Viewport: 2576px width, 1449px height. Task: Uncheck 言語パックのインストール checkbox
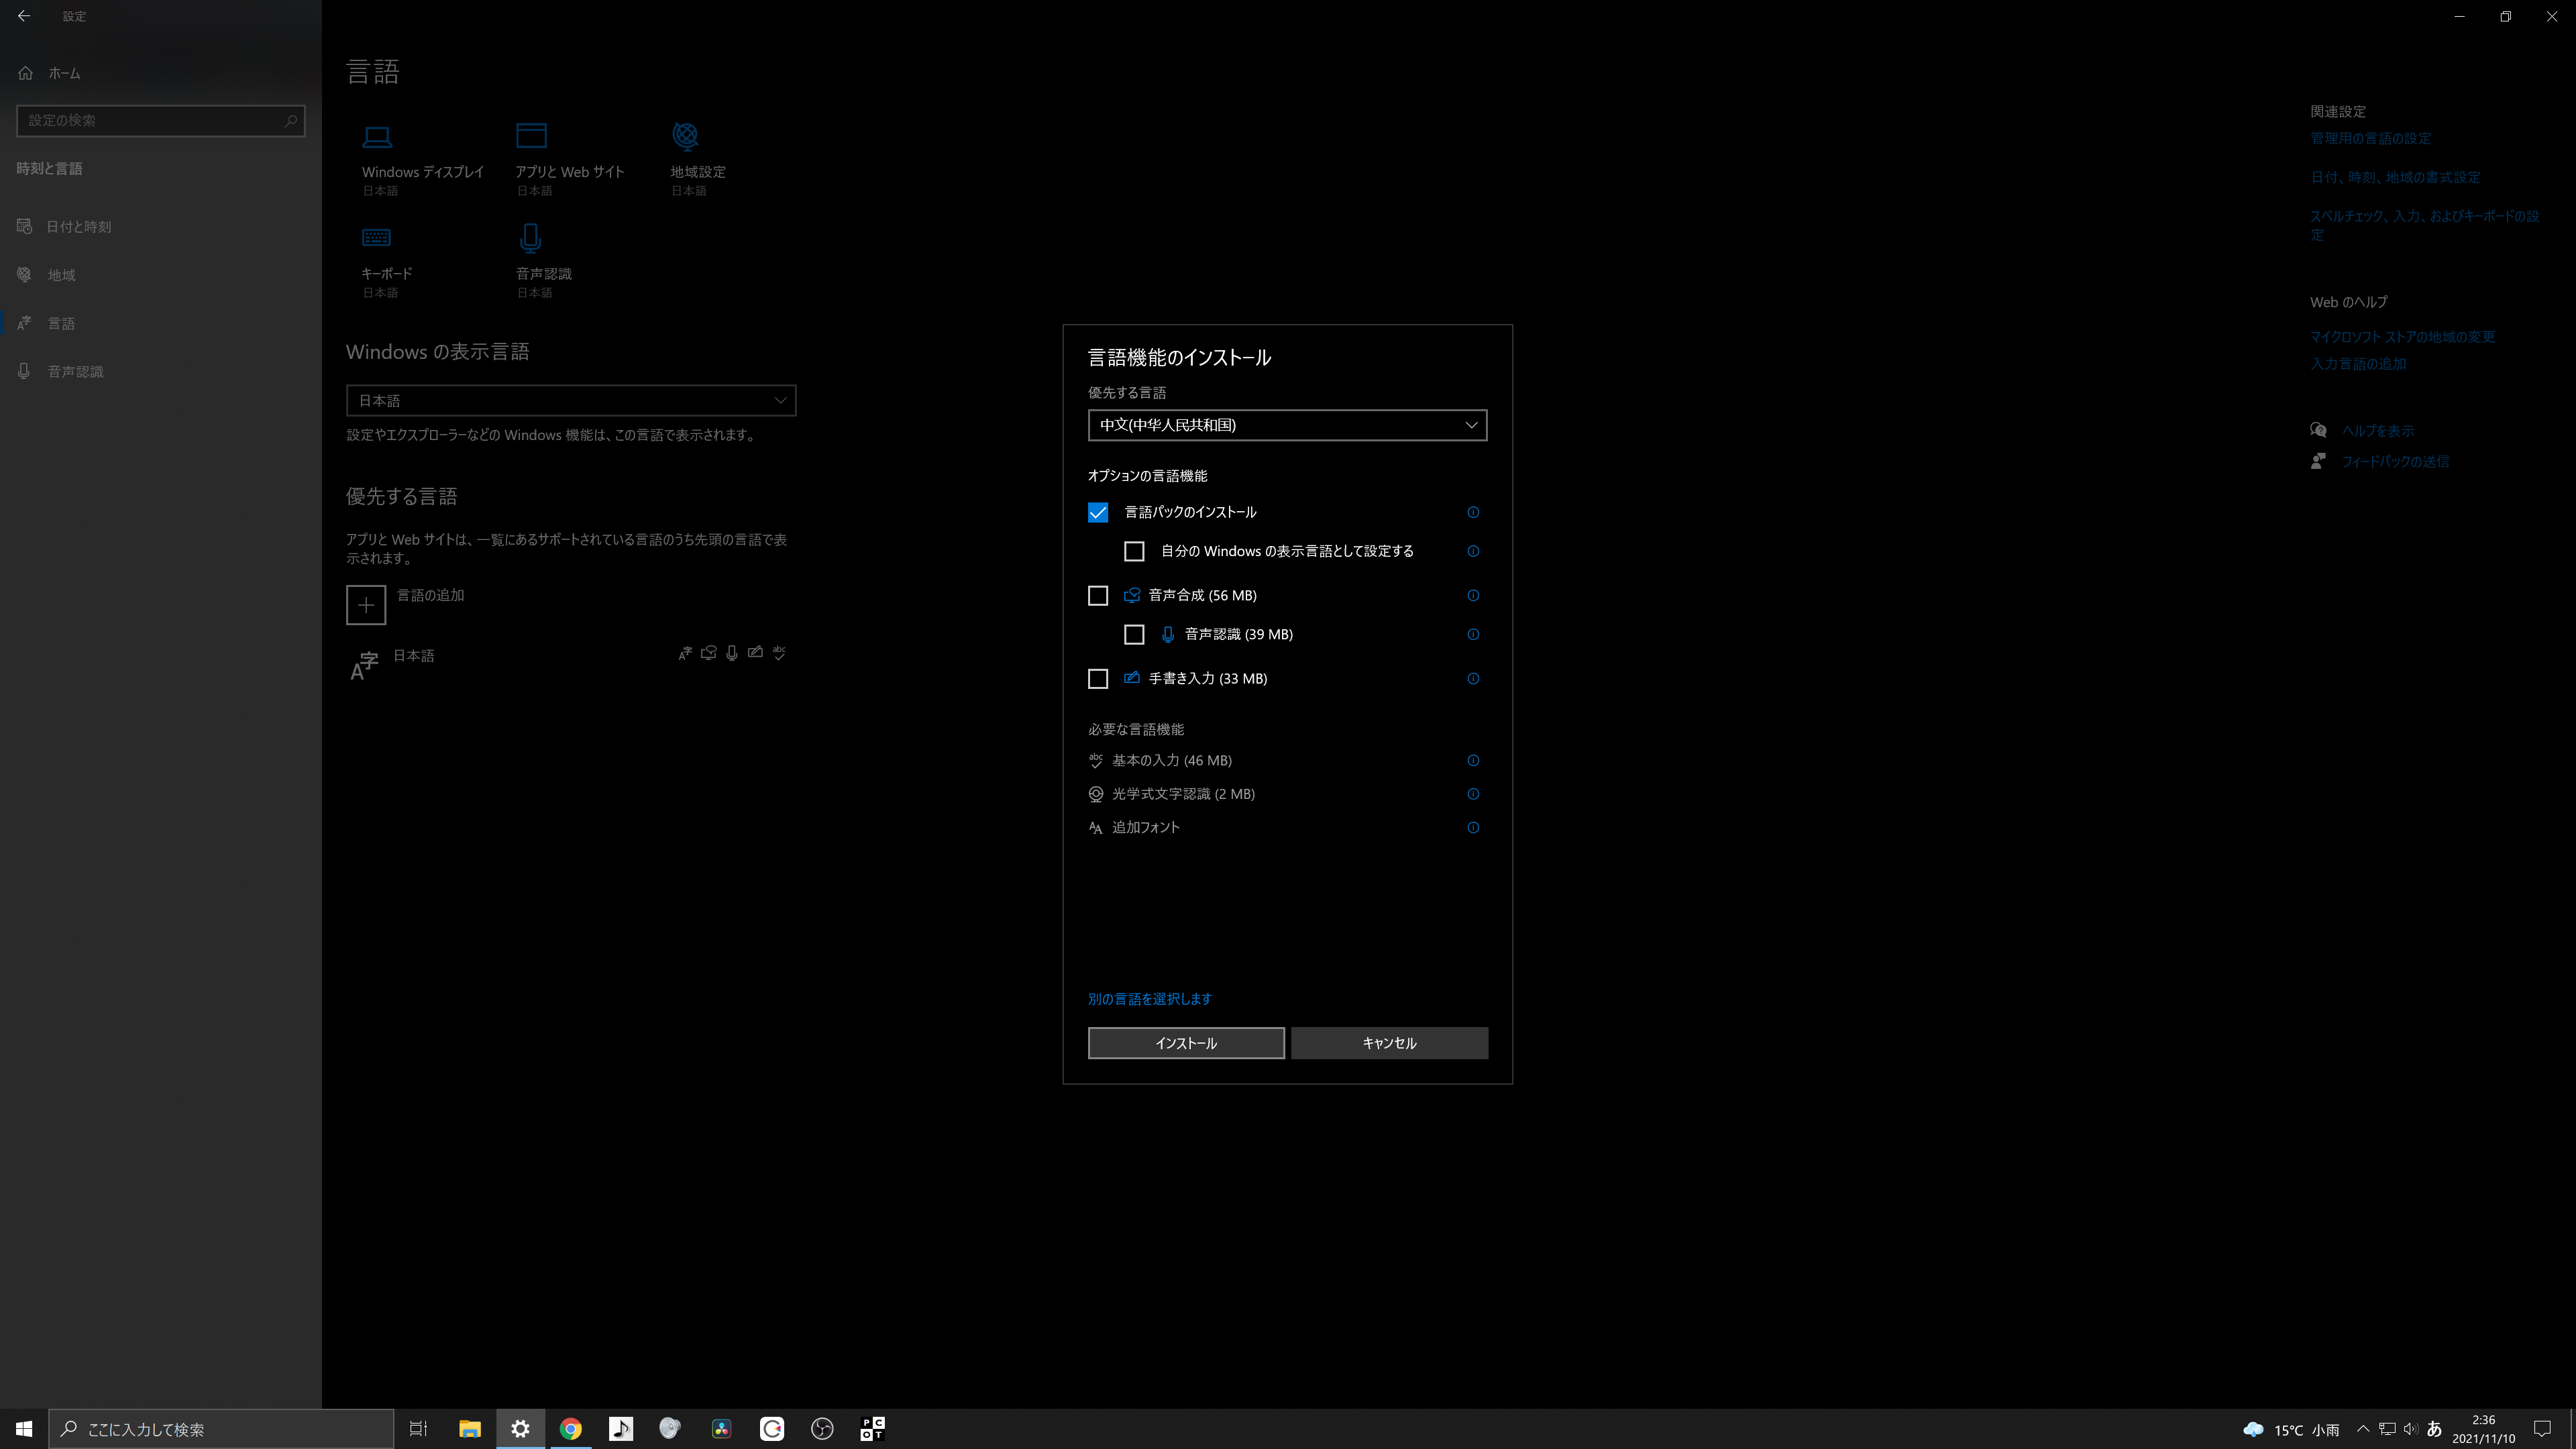tap(1098, 512)
